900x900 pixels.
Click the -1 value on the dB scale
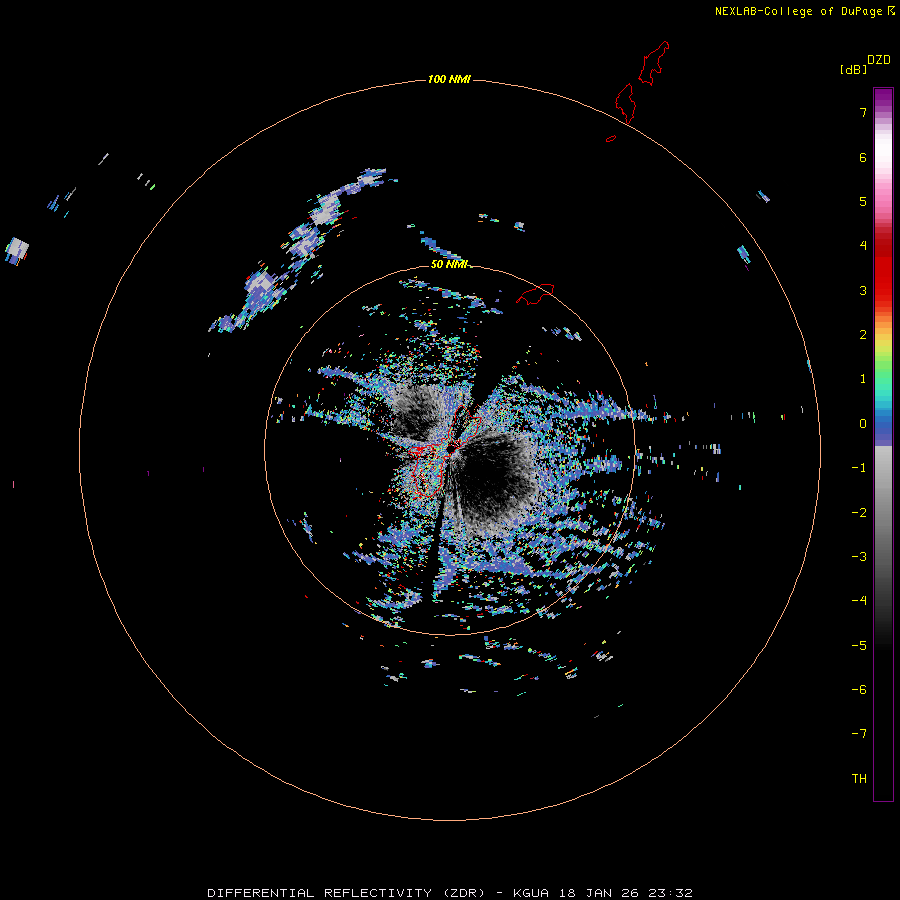859,468
